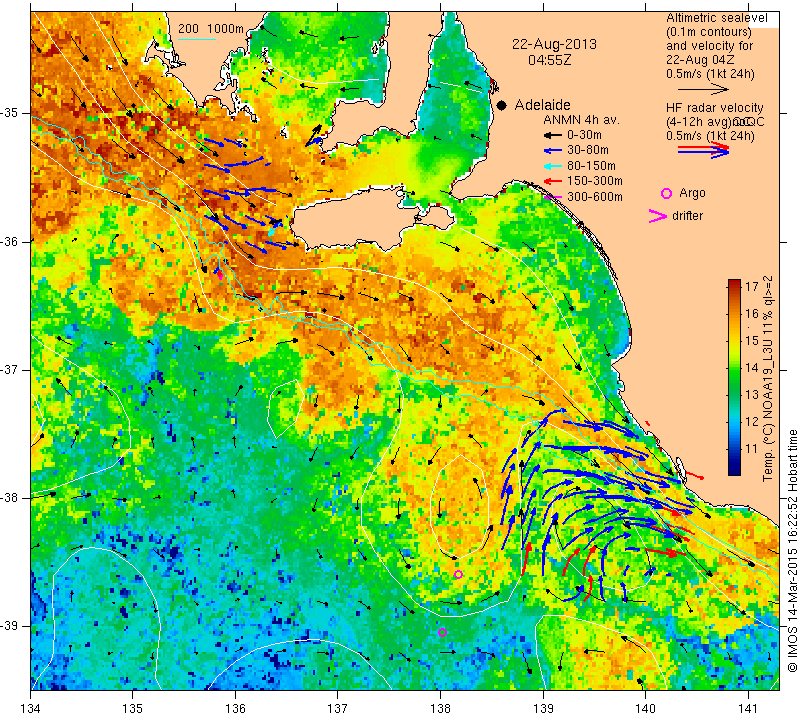800x720 pixels.
Task: Click the Argo float circle just below latitude -39
Action: tap(442, 633)
